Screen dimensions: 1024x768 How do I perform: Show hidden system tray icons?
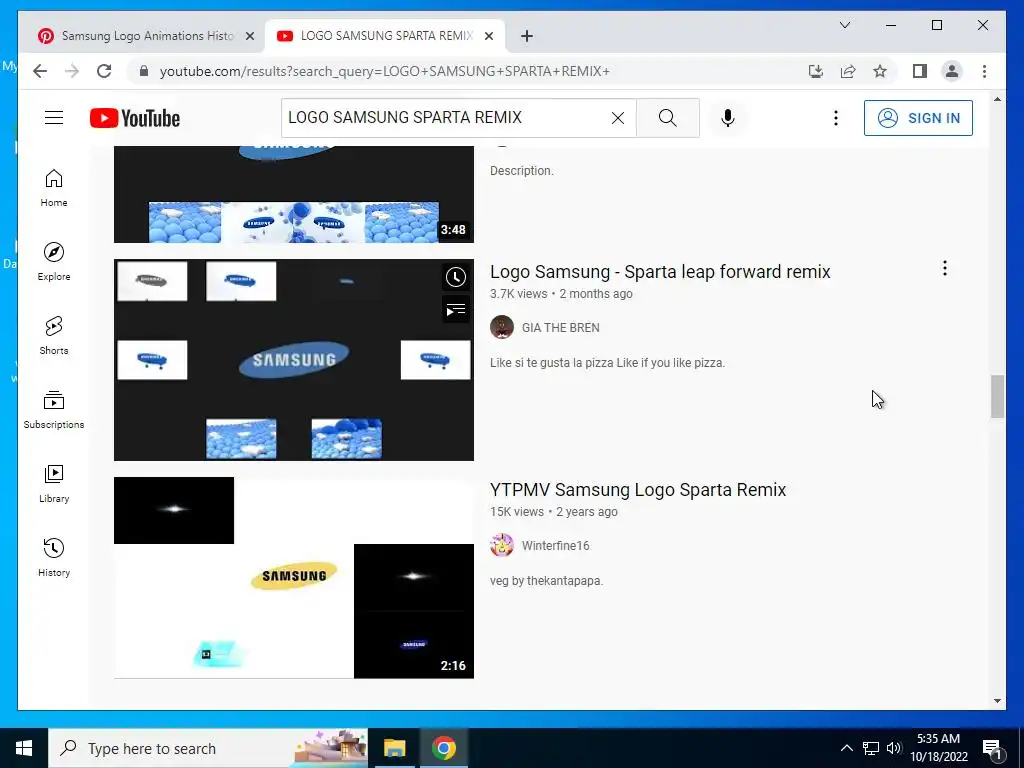pos(846,748)
